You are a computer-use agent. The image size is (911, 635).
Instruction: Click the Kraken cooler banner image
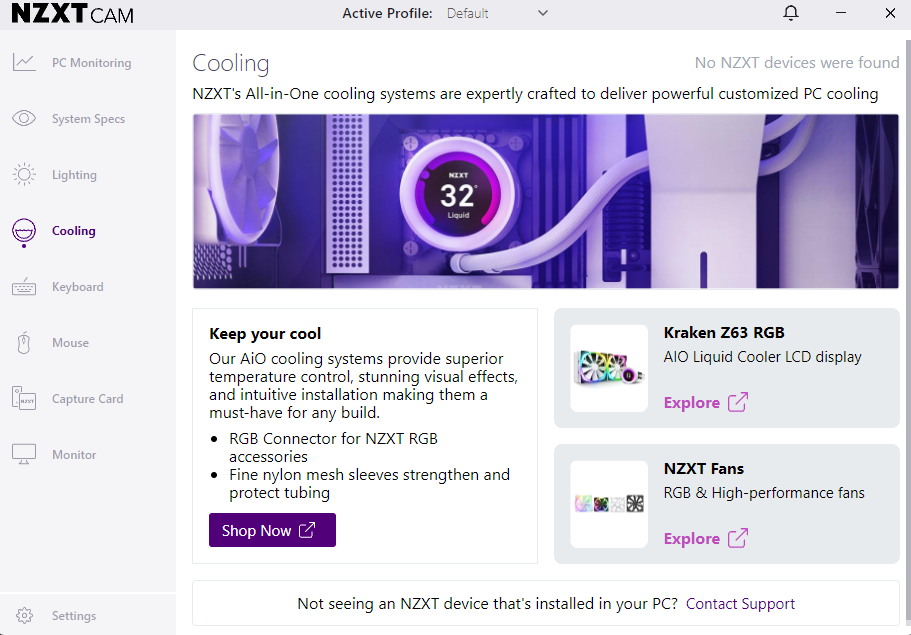click(x=546, y=201)
